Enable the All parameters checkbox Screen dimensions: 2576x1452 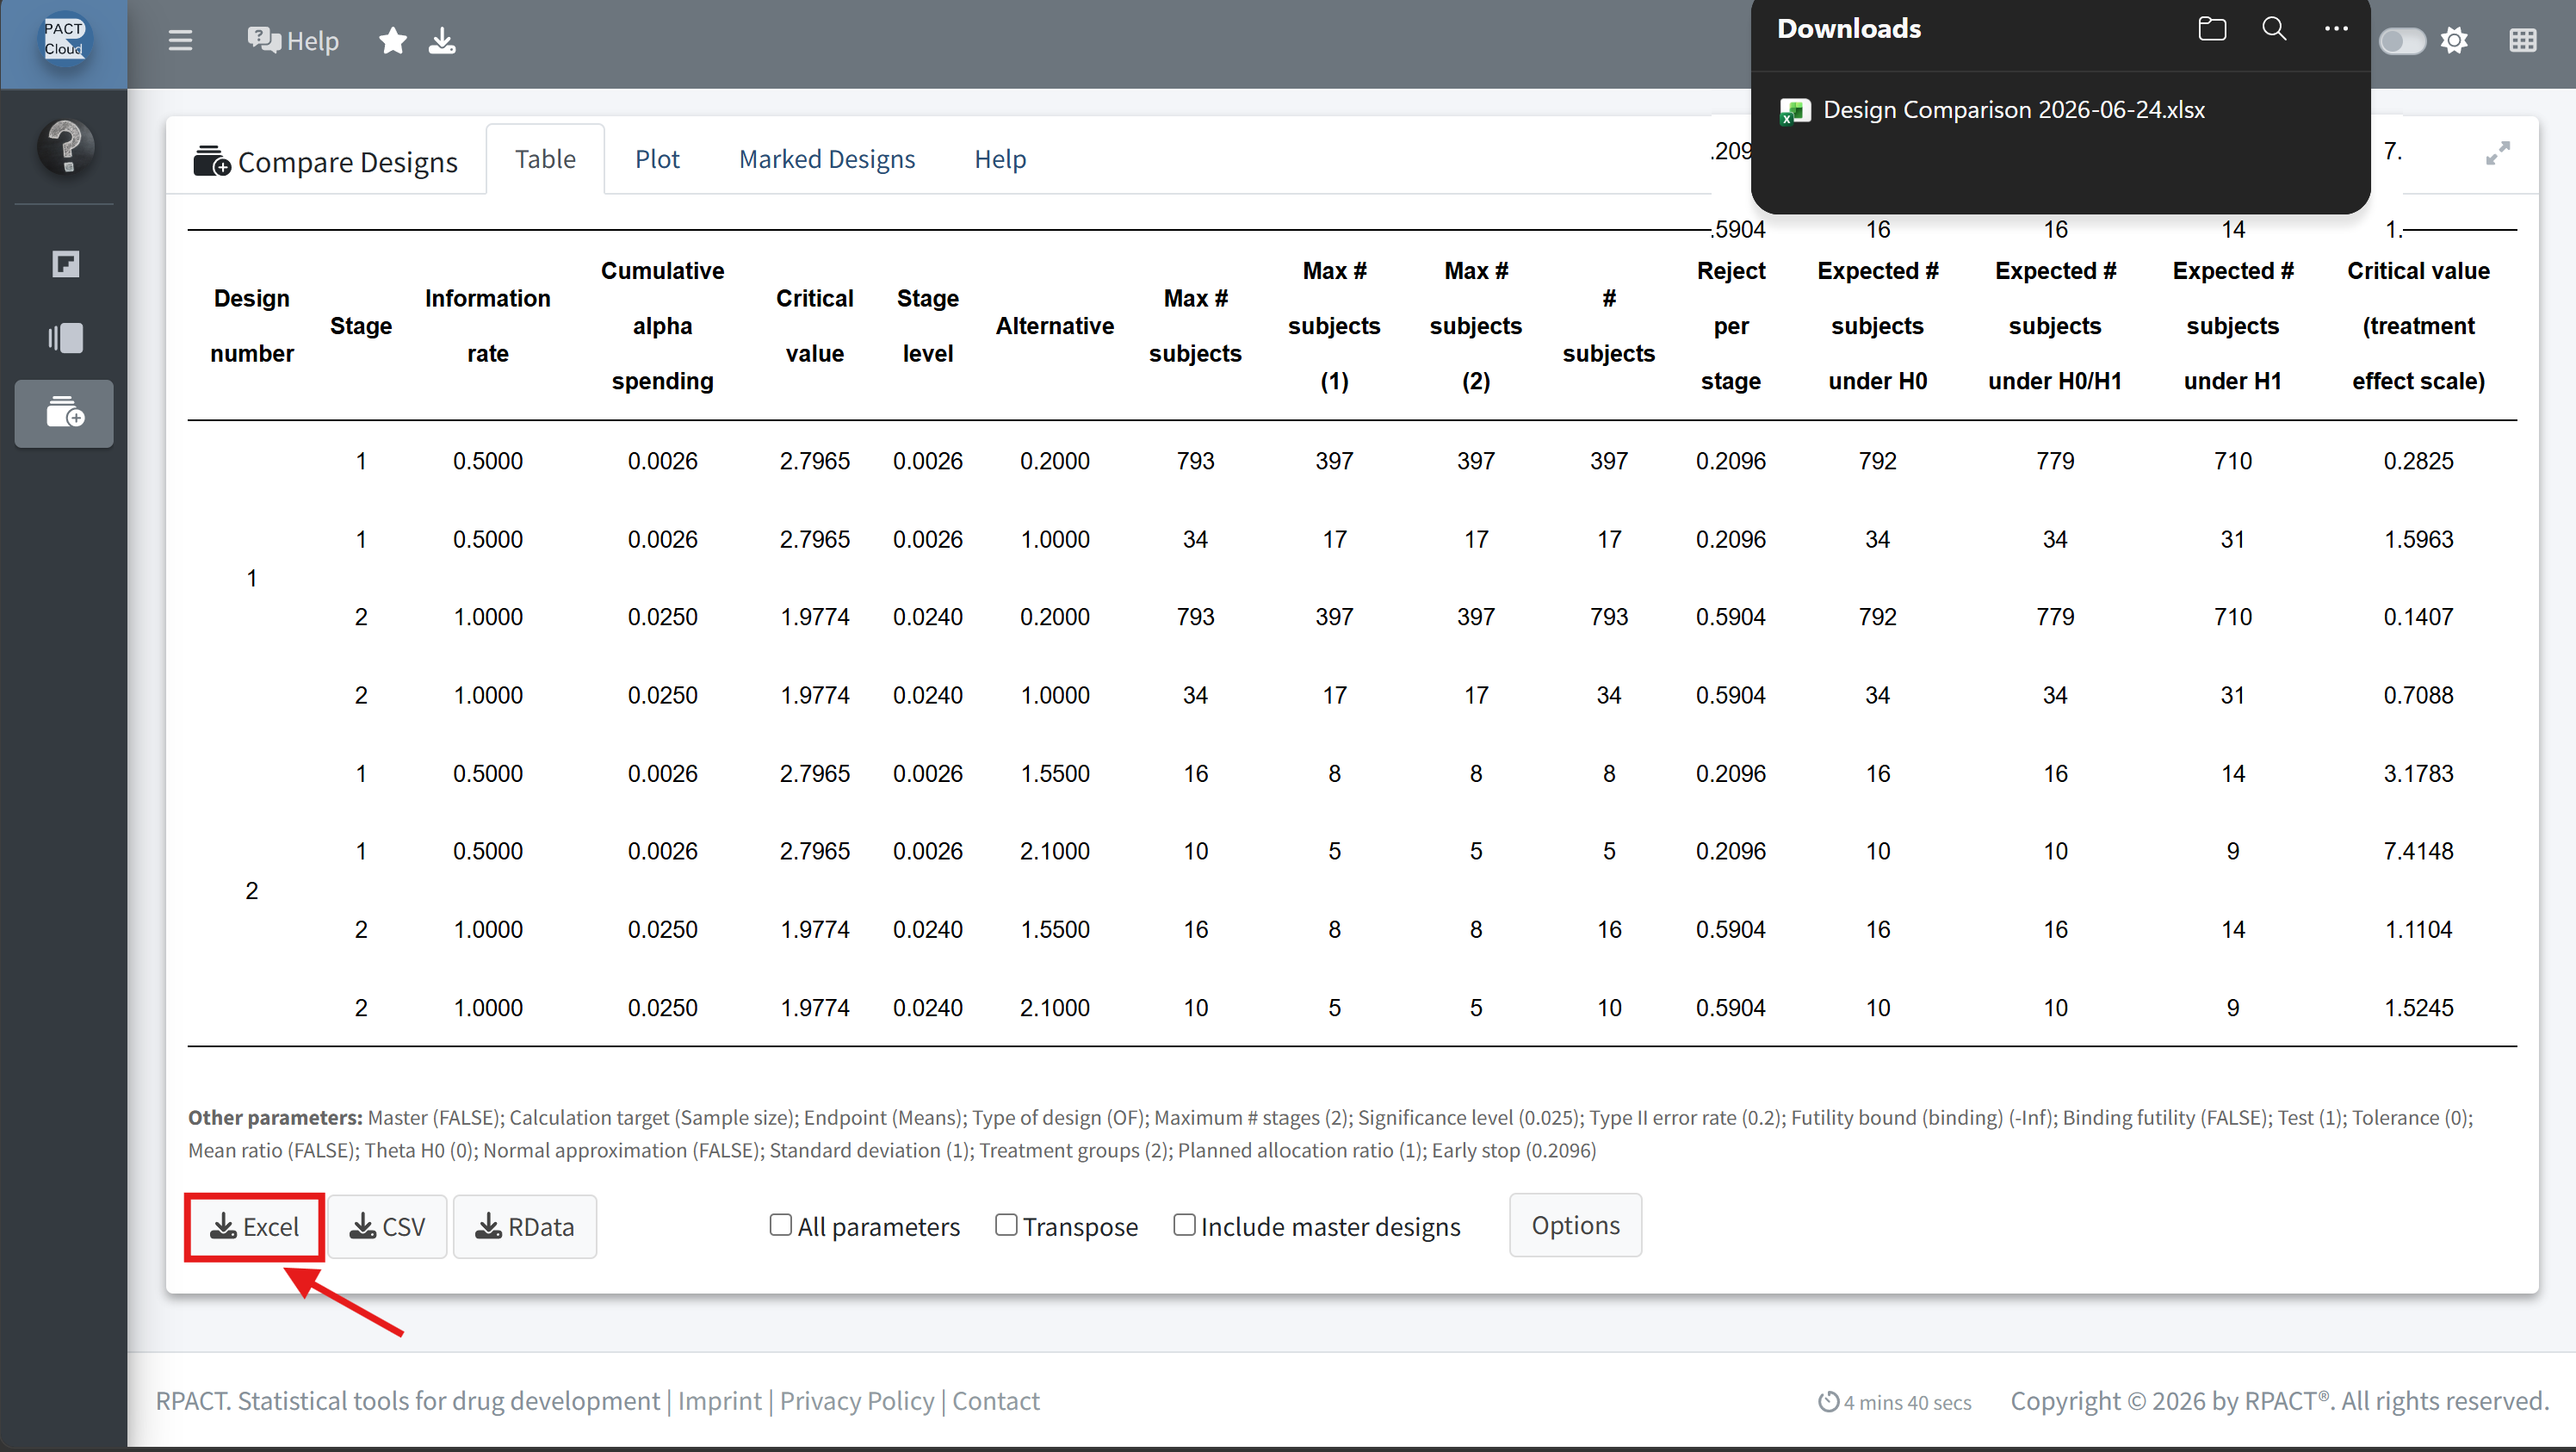point(781,1224)
